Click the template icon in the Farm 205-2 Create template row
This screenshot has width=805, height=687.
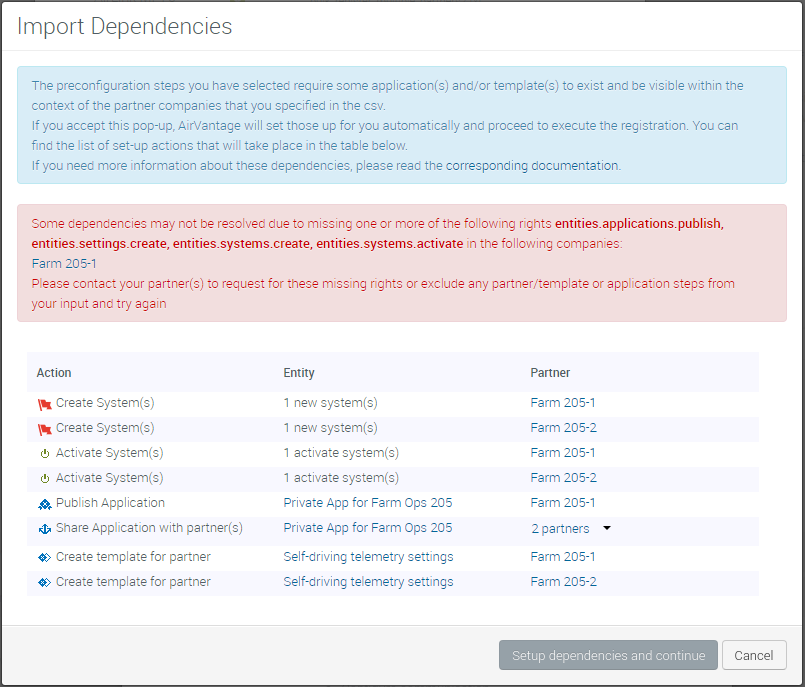(44, 582)
